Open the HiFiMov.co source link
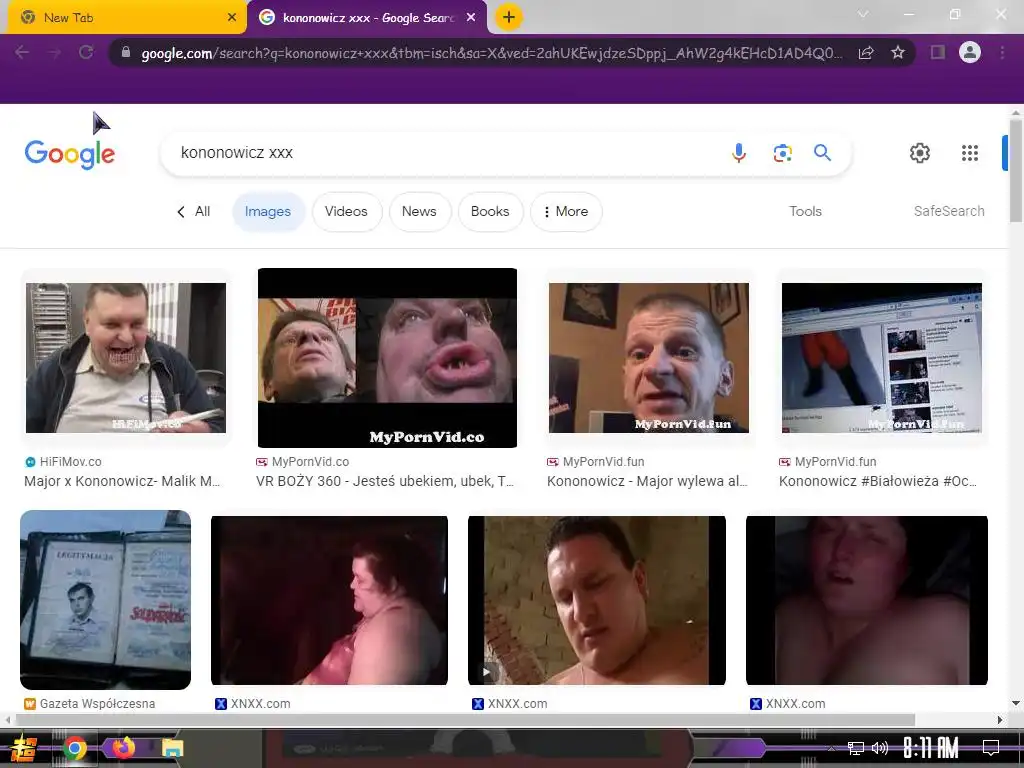Viewport: 1024px width, 768px height. 63,462
